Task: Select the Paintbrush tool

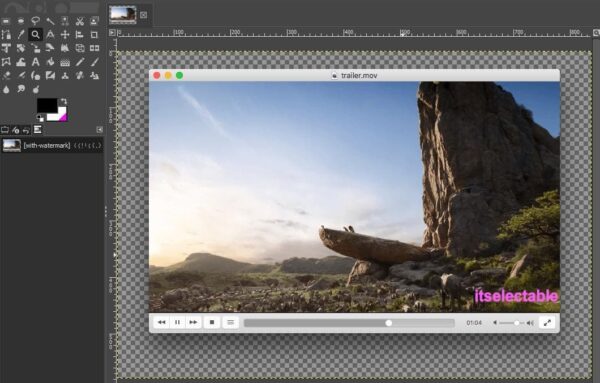Action: click(x=94, y=62)
